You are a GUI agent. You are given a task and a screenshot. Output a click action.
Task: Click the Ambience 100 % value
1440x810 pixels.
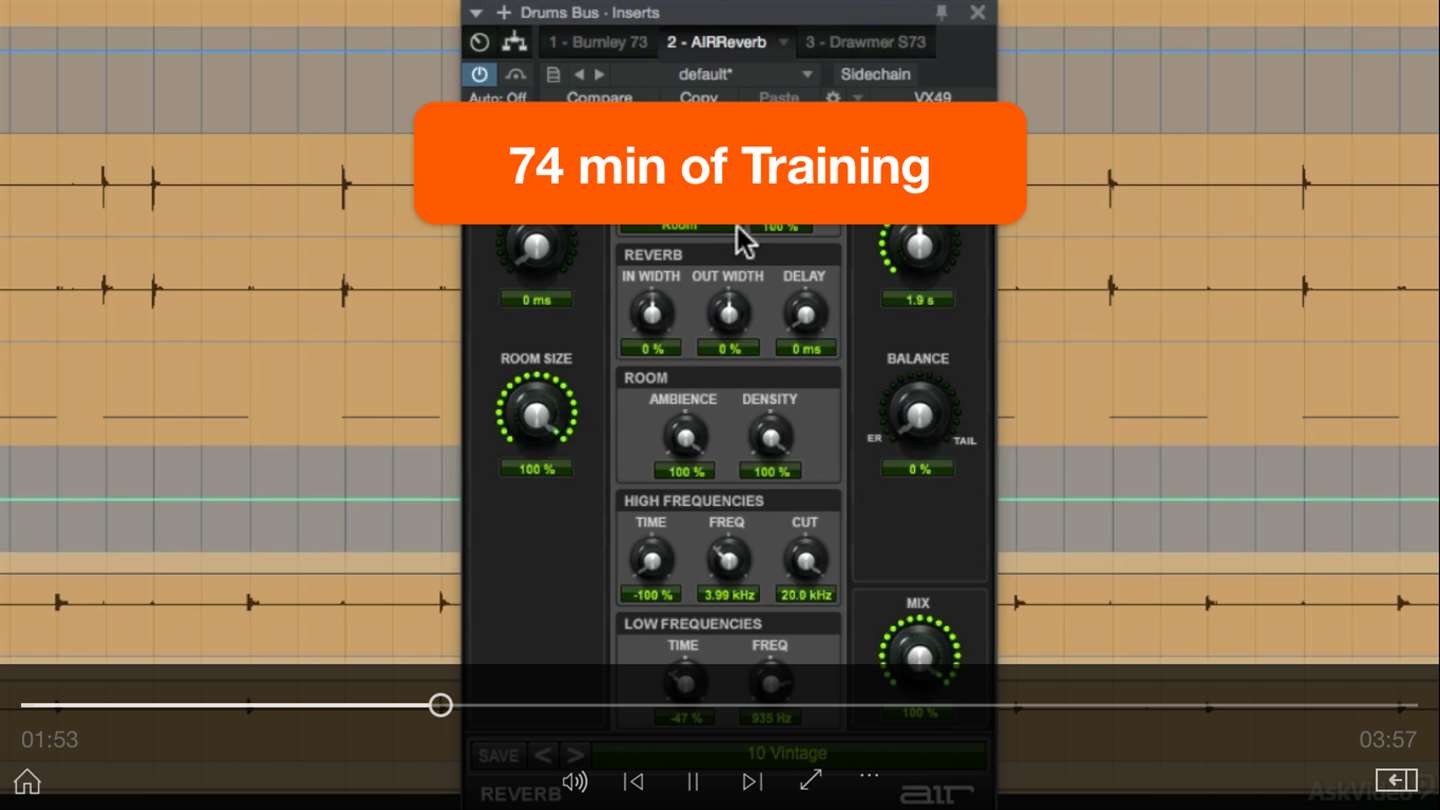click(x=685, y=472)
